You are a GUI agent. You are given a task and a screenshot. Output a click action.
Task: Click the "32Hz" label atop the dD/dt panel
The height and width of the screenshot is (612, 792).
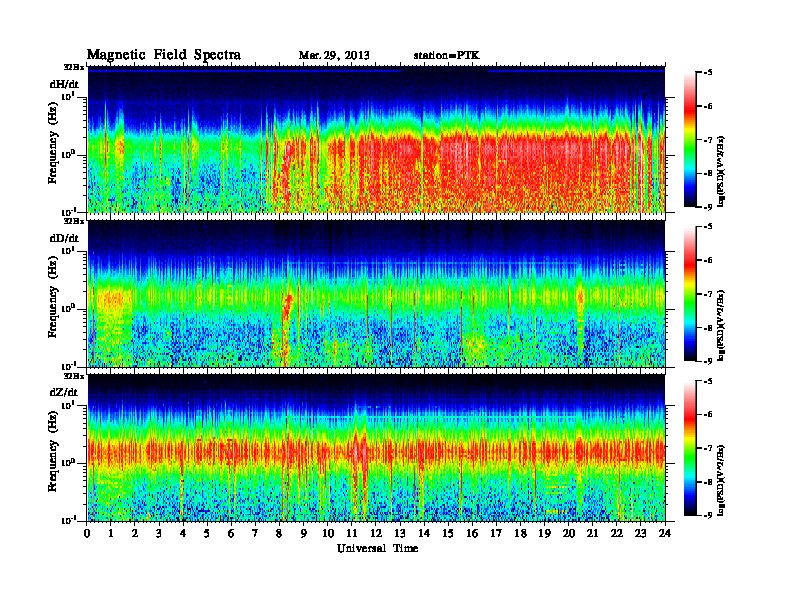(74, 221)
